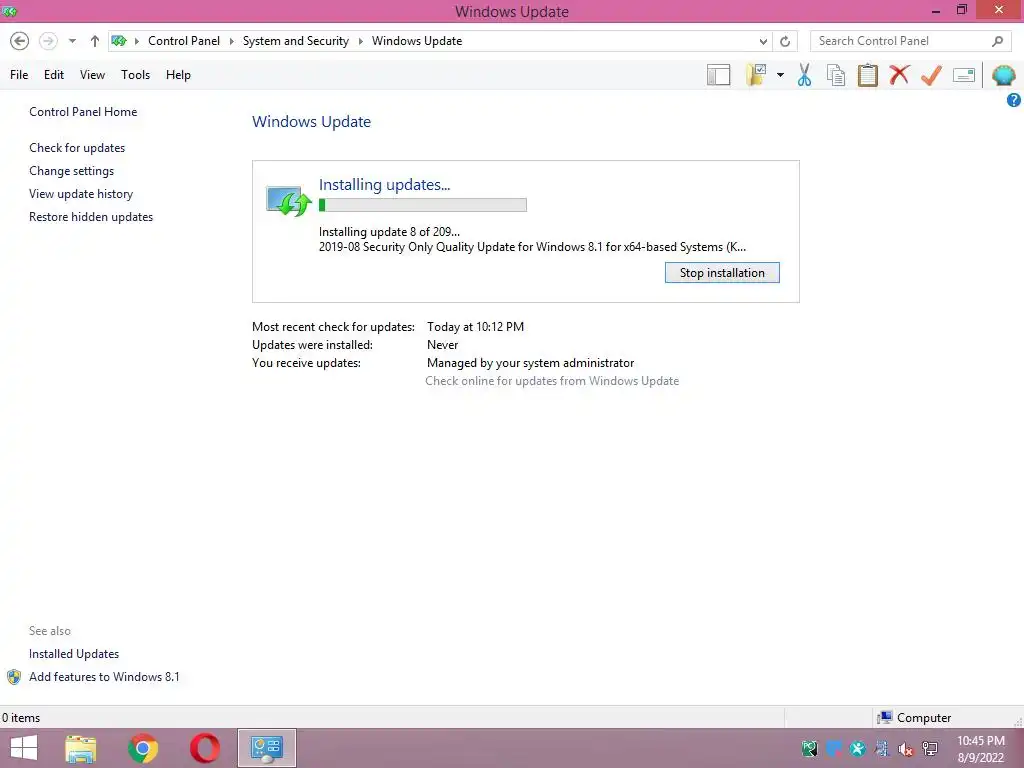This screenshot has height=768, width=1024.
Task: Click the orange checkmark icon
Action: click(x=931, y=75)
